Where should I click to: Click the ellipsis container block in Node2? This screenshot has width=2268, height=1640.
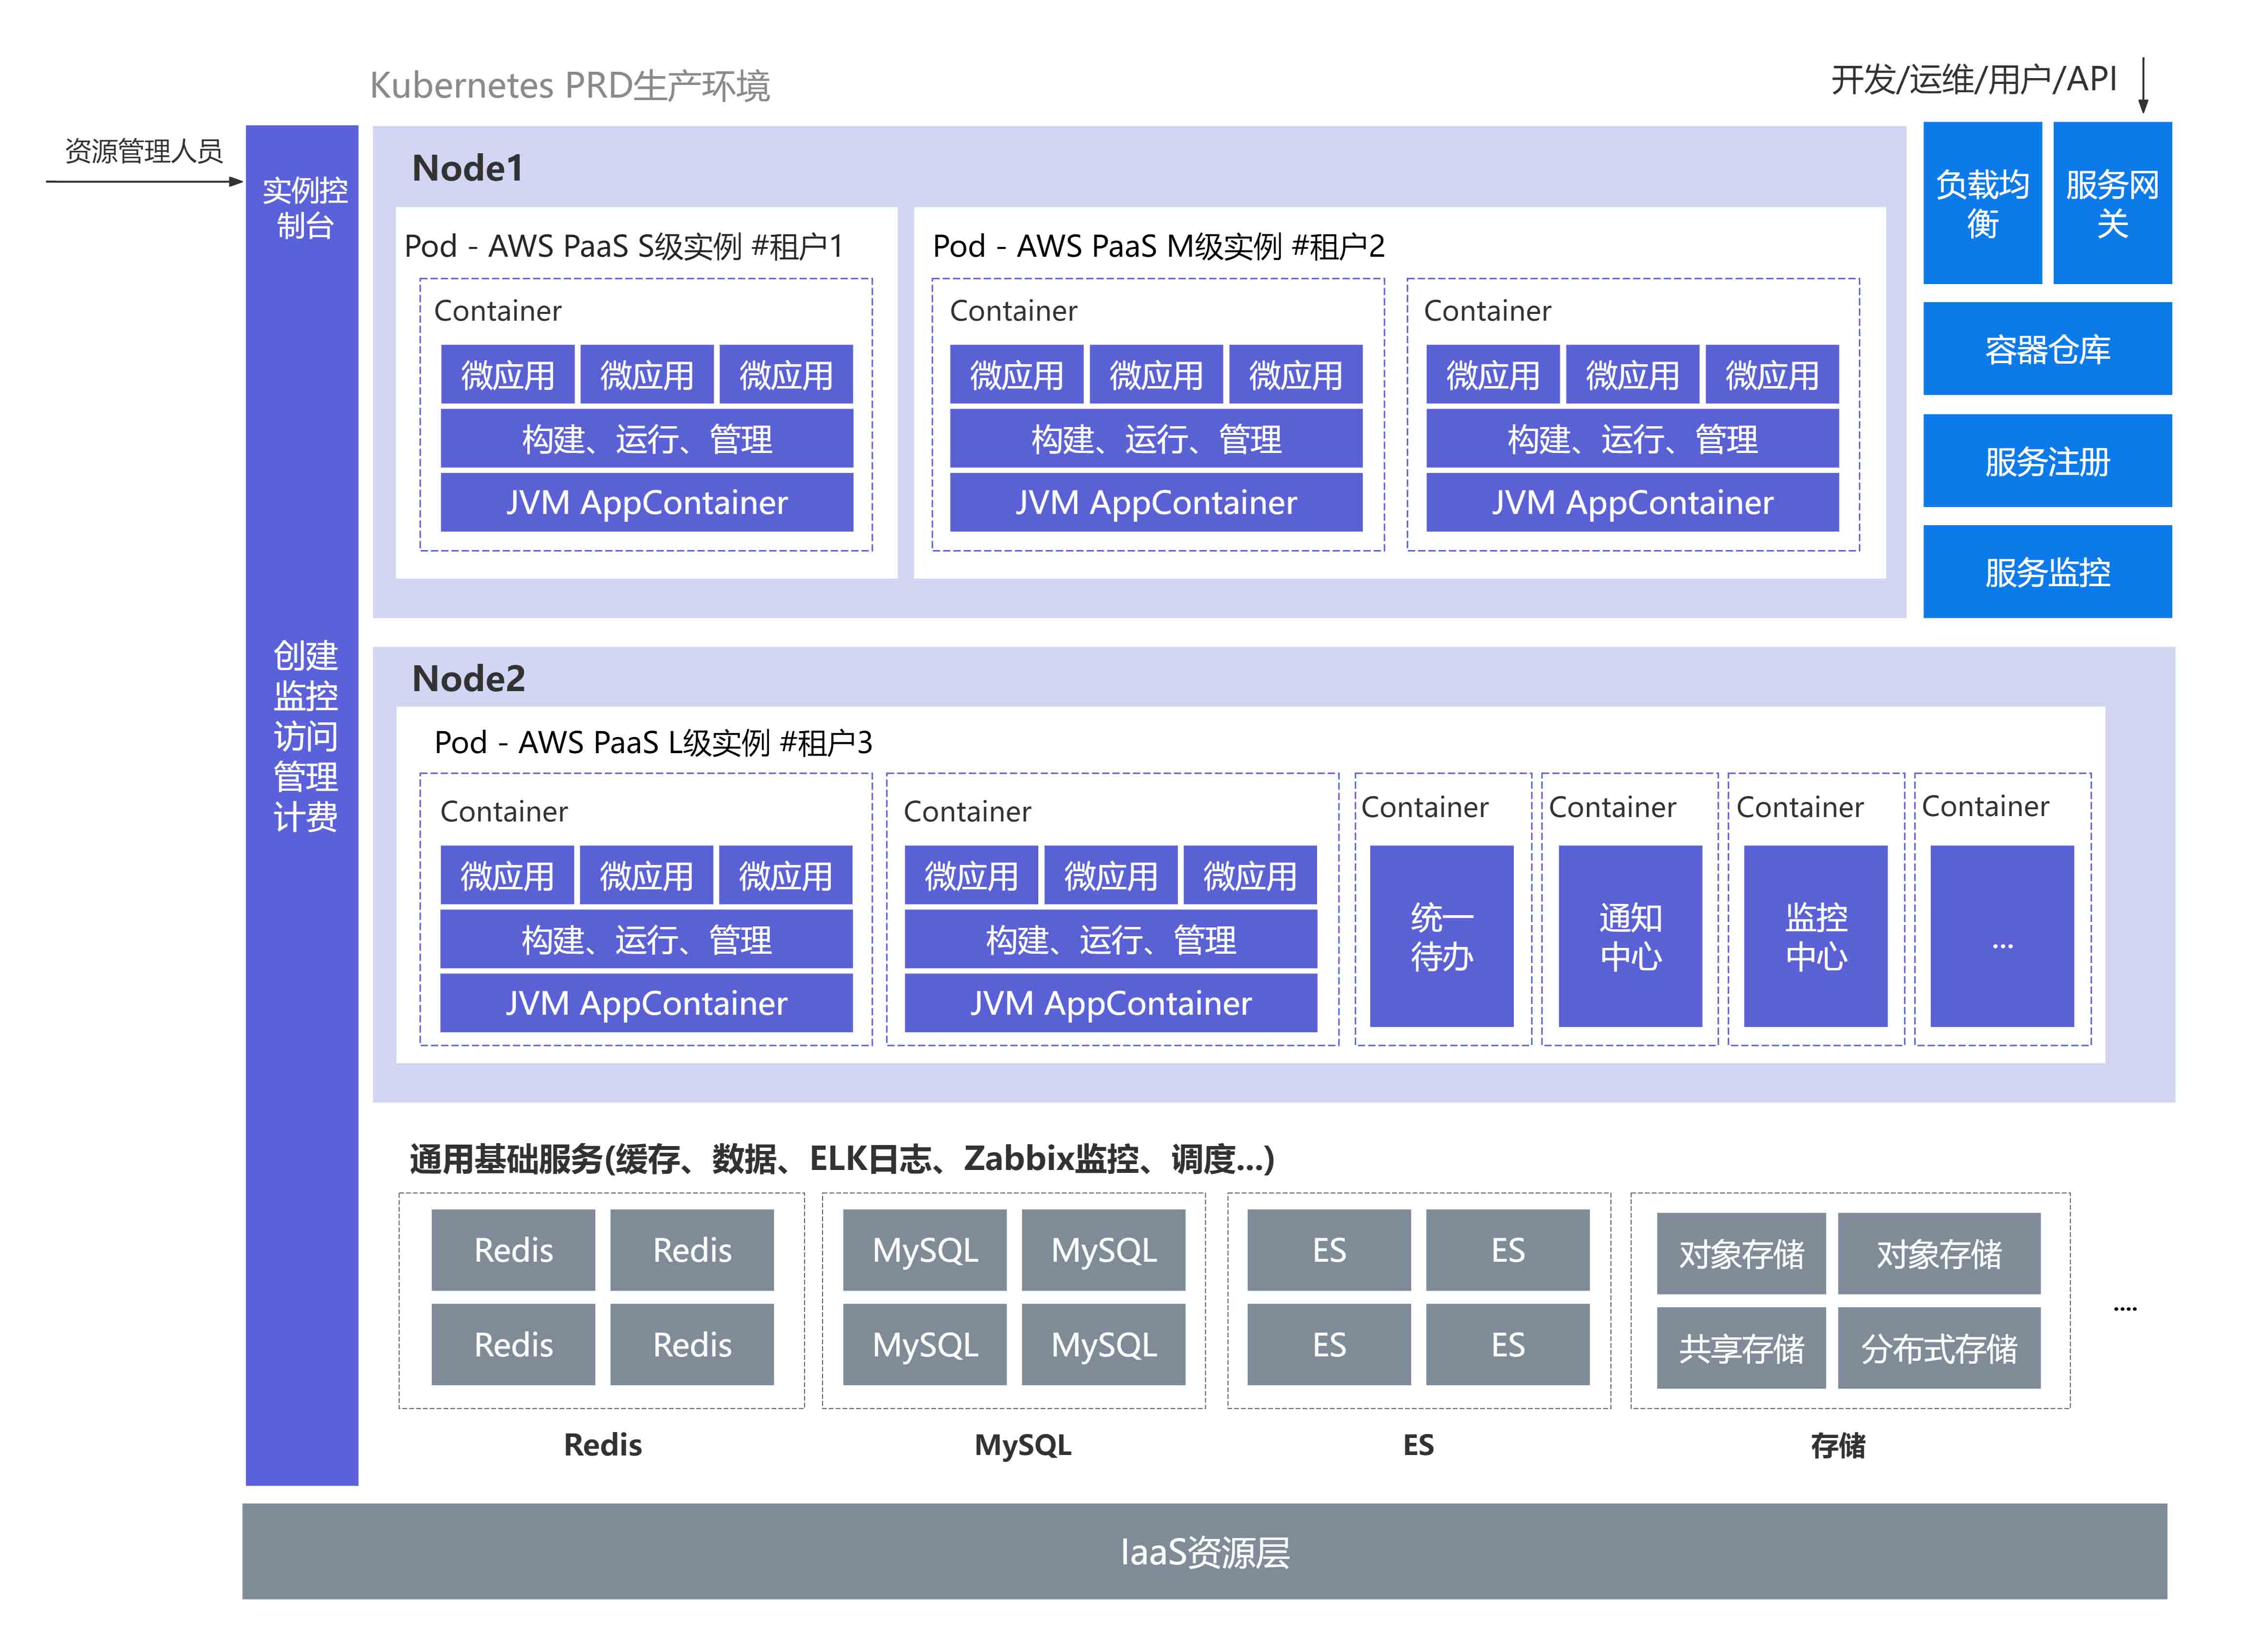tap(2002, 936)
